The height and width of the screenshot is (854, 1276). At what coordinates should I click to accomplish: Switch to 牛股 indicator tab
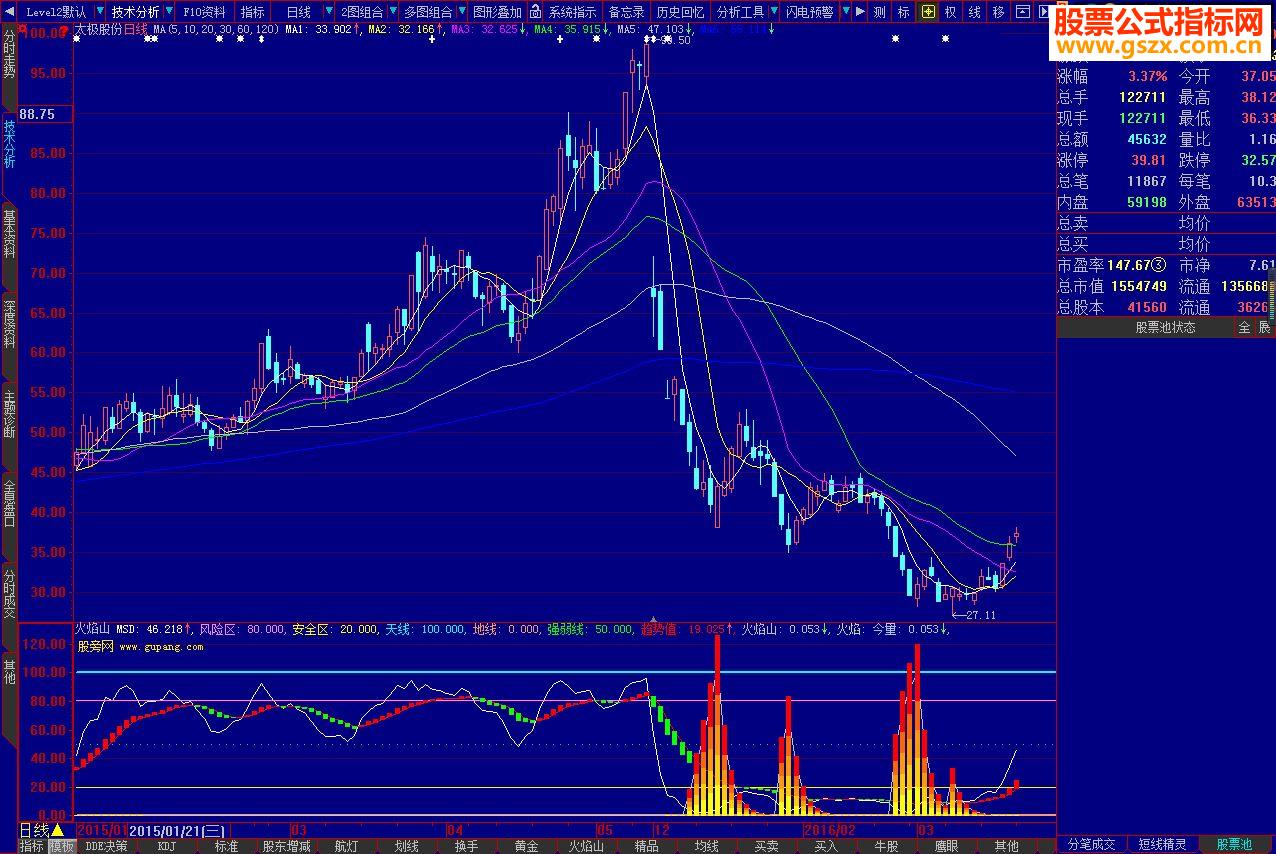[886, 846]
